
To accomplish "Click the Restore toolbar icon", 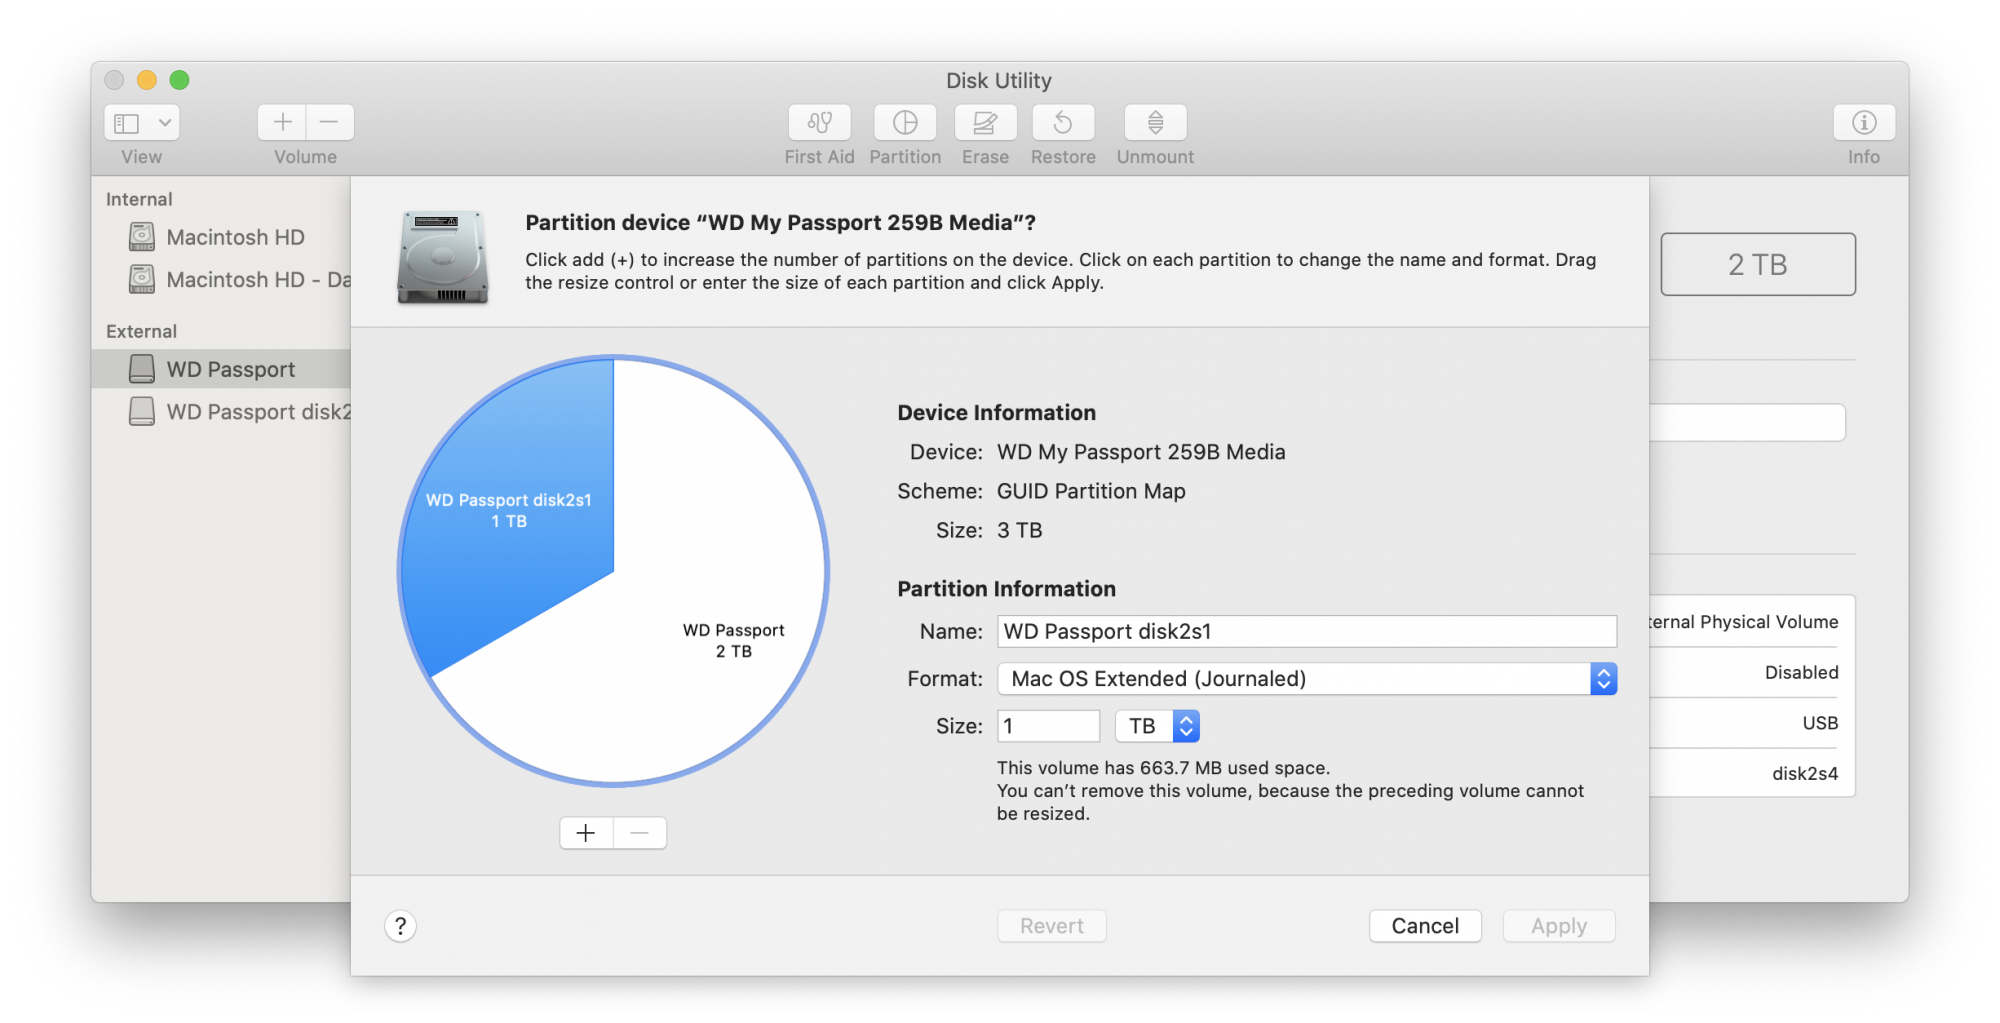I will click(1063, 122).
